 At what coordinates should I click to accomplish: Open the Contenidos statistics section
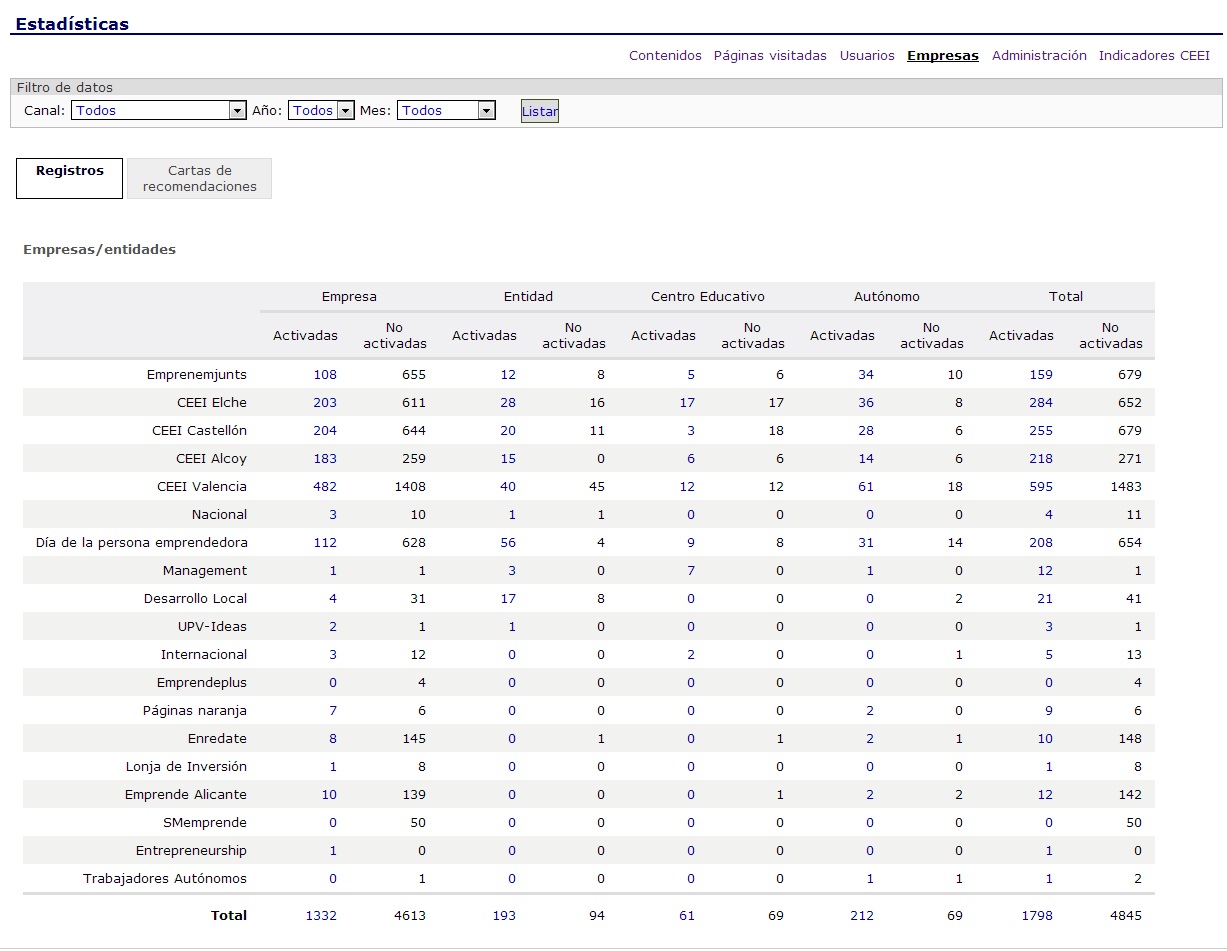point(665,56)
